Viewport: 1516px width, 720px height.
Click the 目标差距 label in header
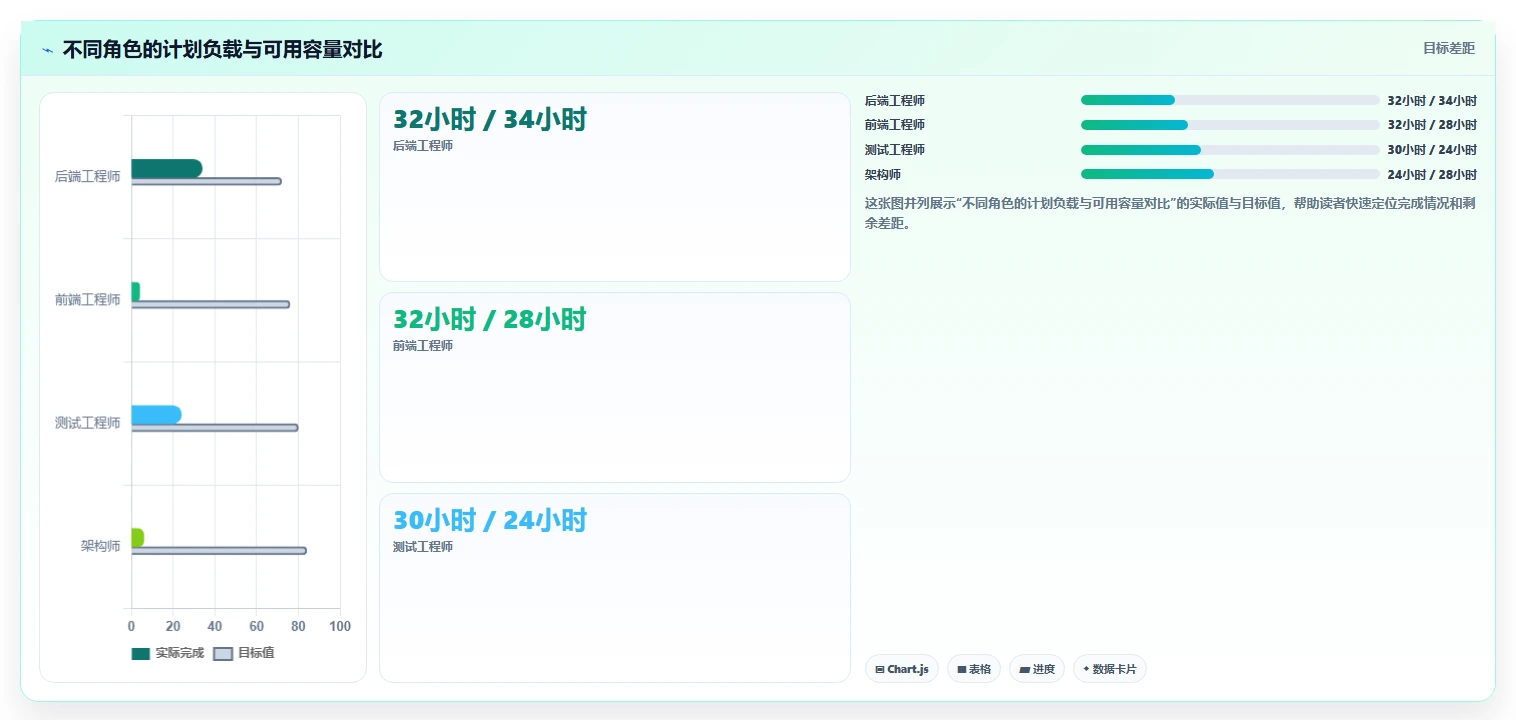pyautogui.click(x=1449, y=48)
